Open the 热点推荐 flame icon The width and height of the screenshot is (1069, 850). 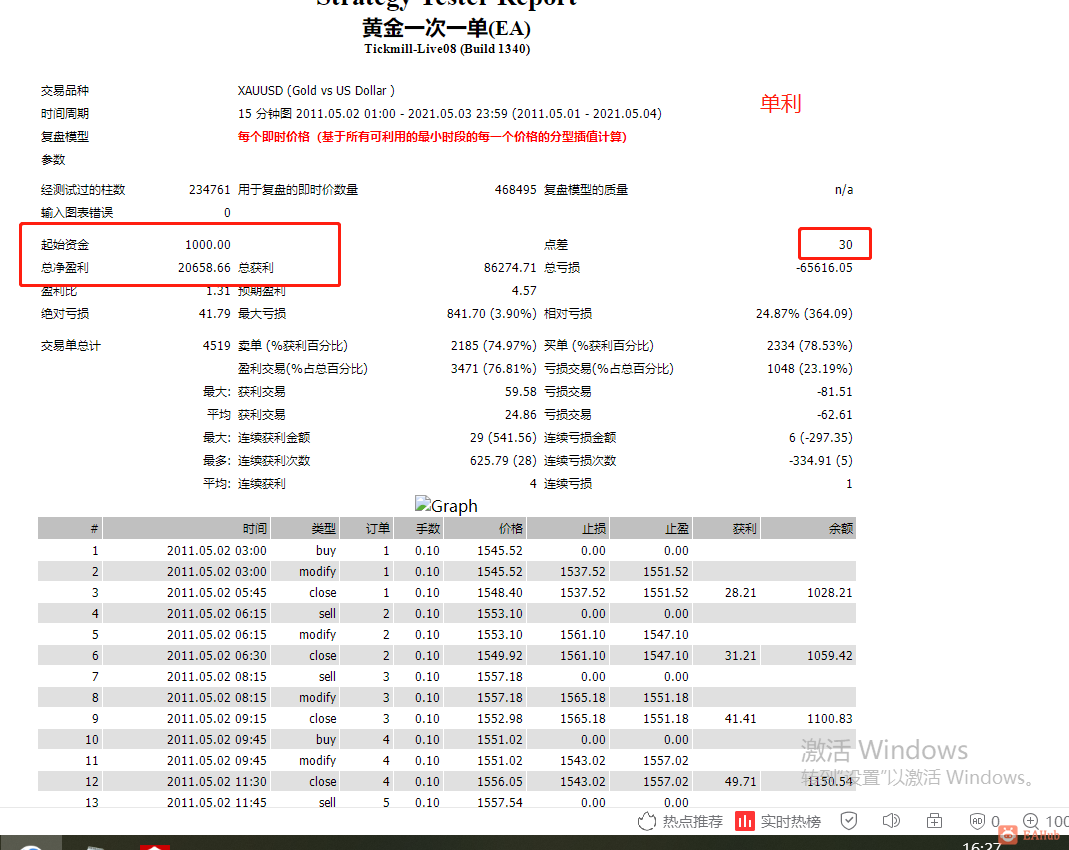pos(646,821)
